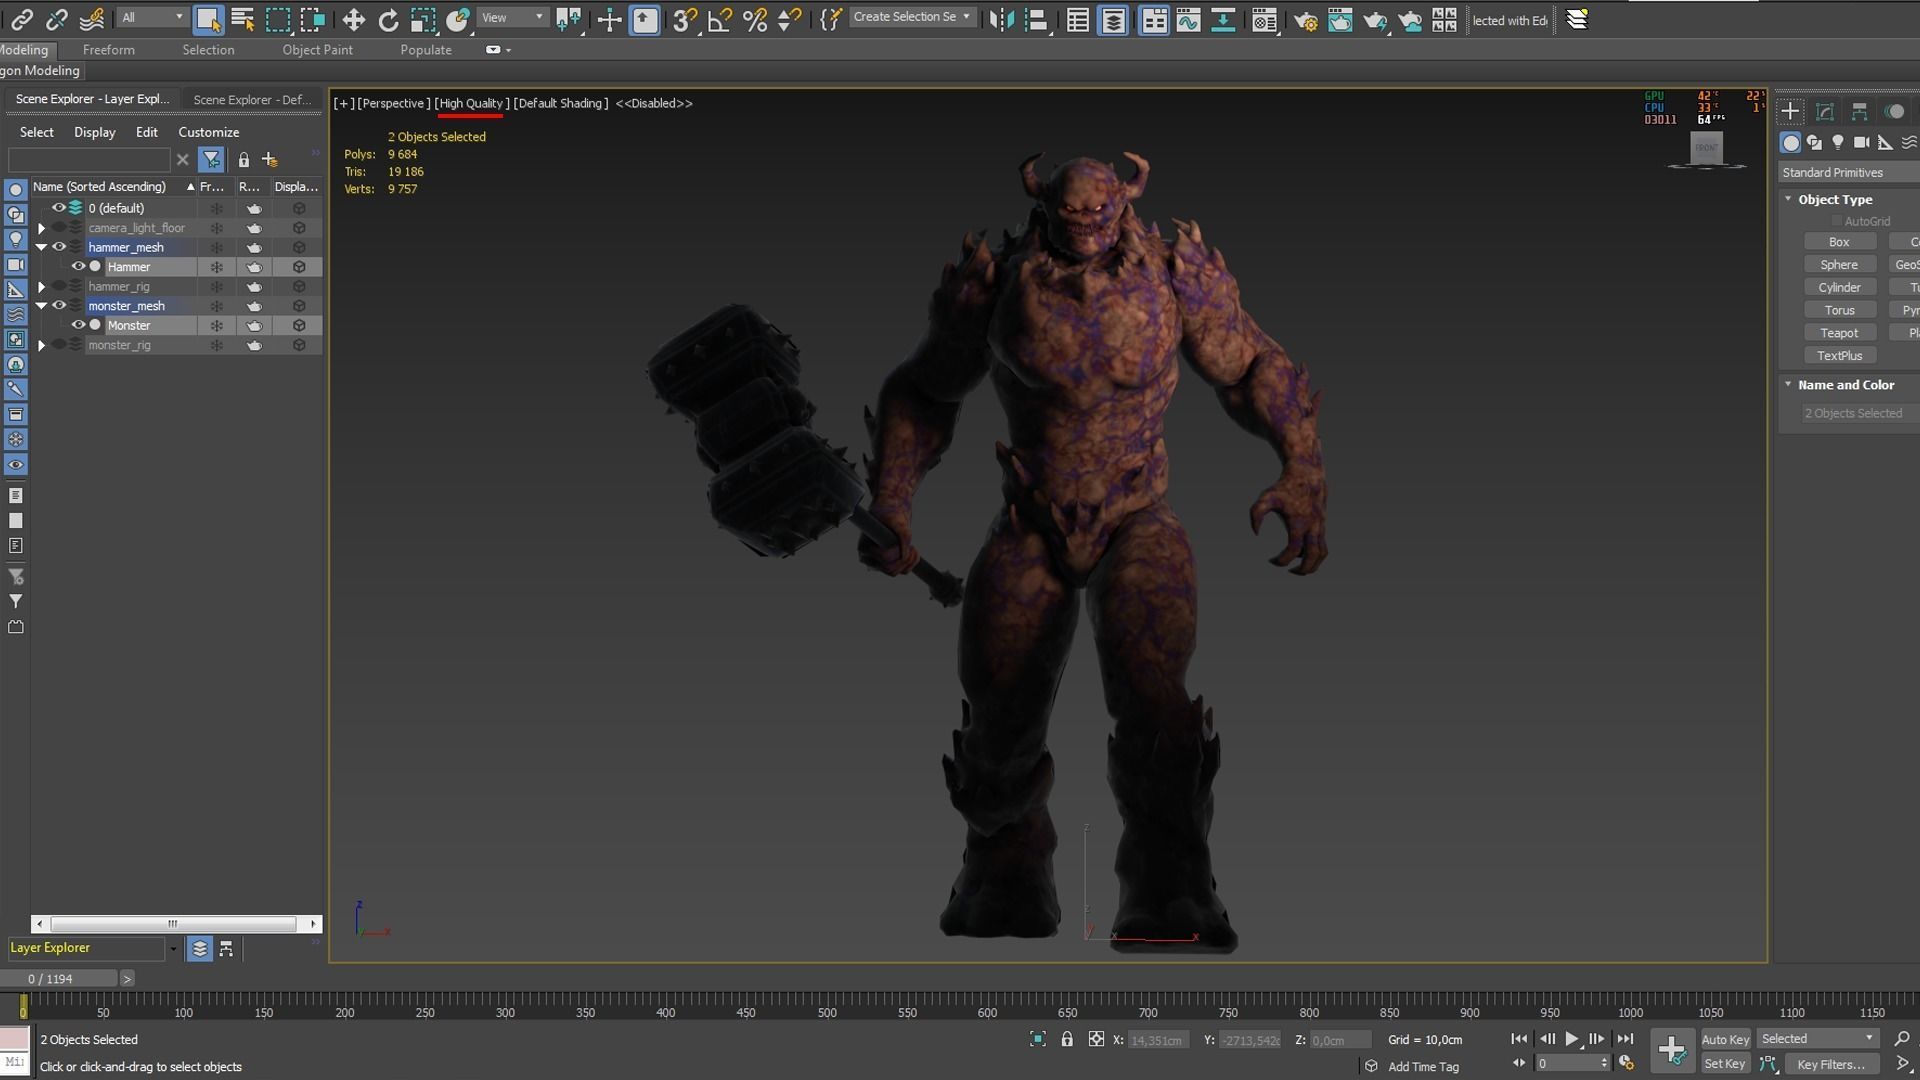The height and width of the screenshot is (1080, 1920).
Task: Toggle the Layer Explorer toolbar icon
Action: tap(1113, 19)
